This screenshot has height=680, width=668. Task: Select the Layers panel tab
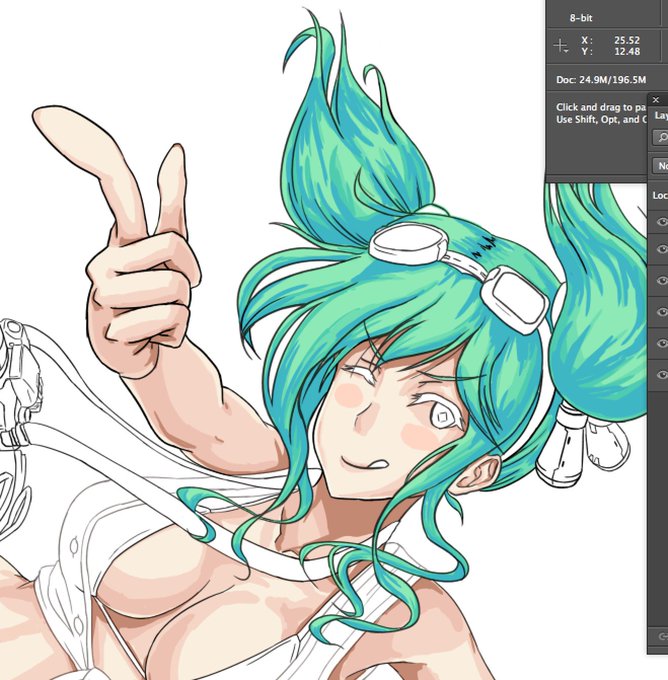coord(661,115)
